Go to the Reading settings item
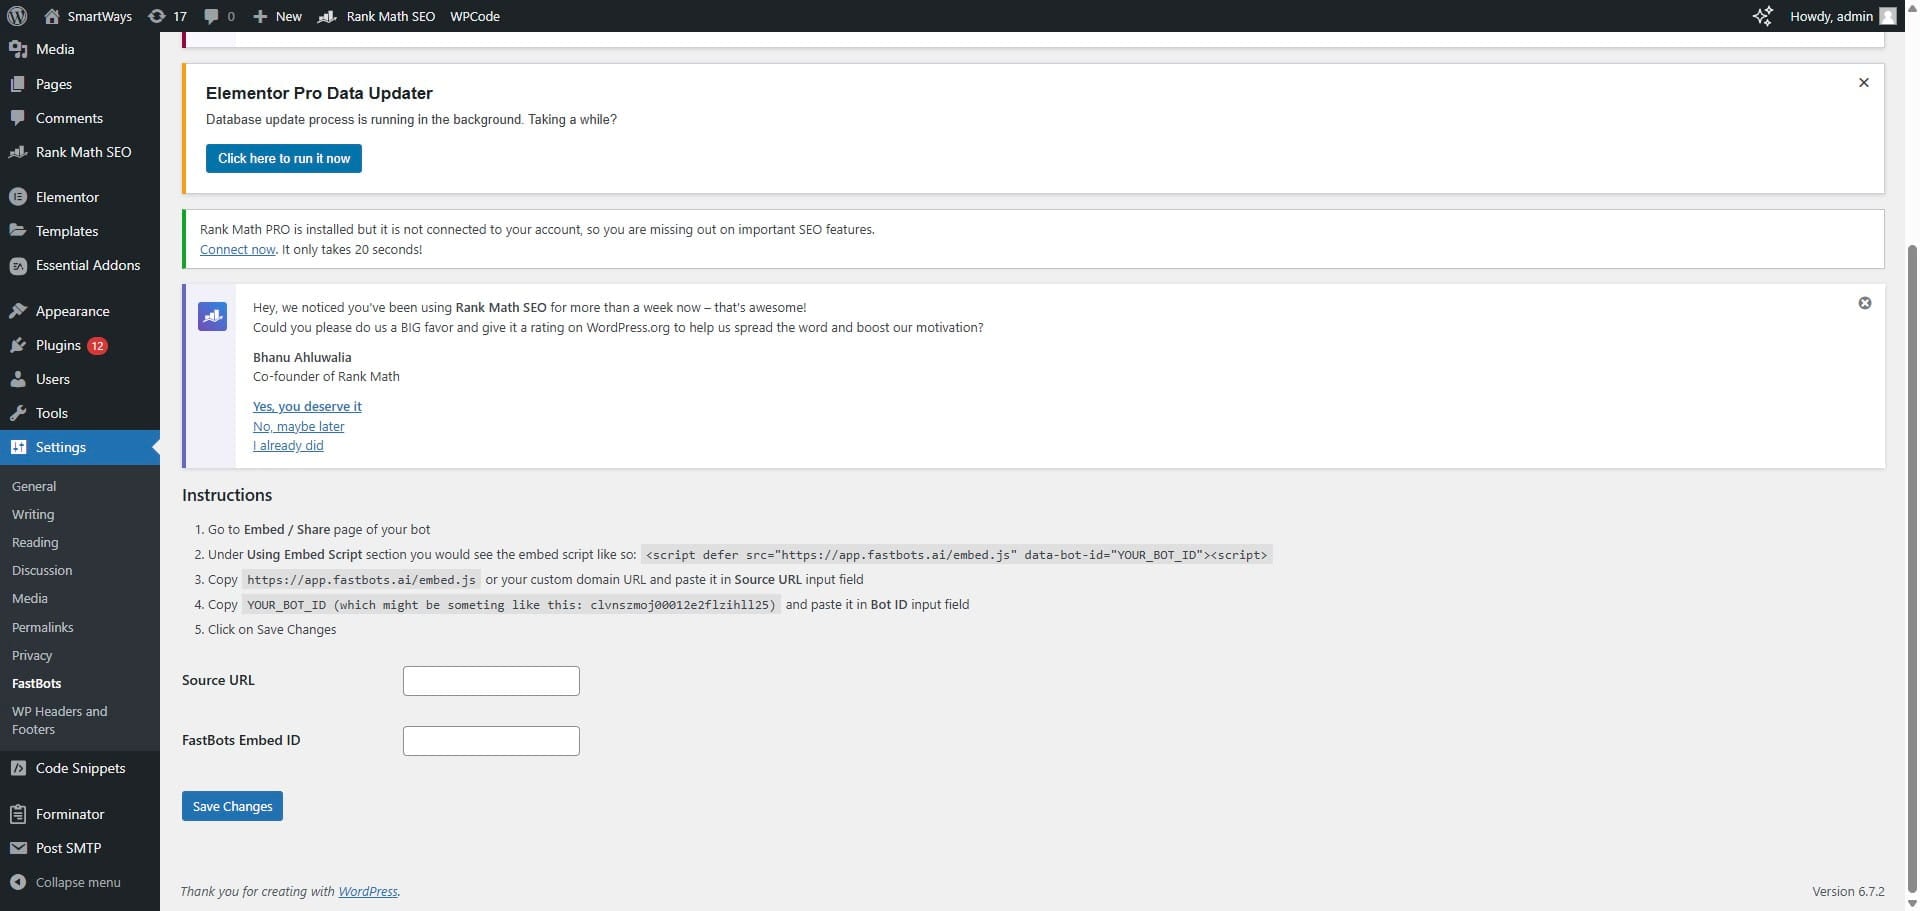 [35, 542]
